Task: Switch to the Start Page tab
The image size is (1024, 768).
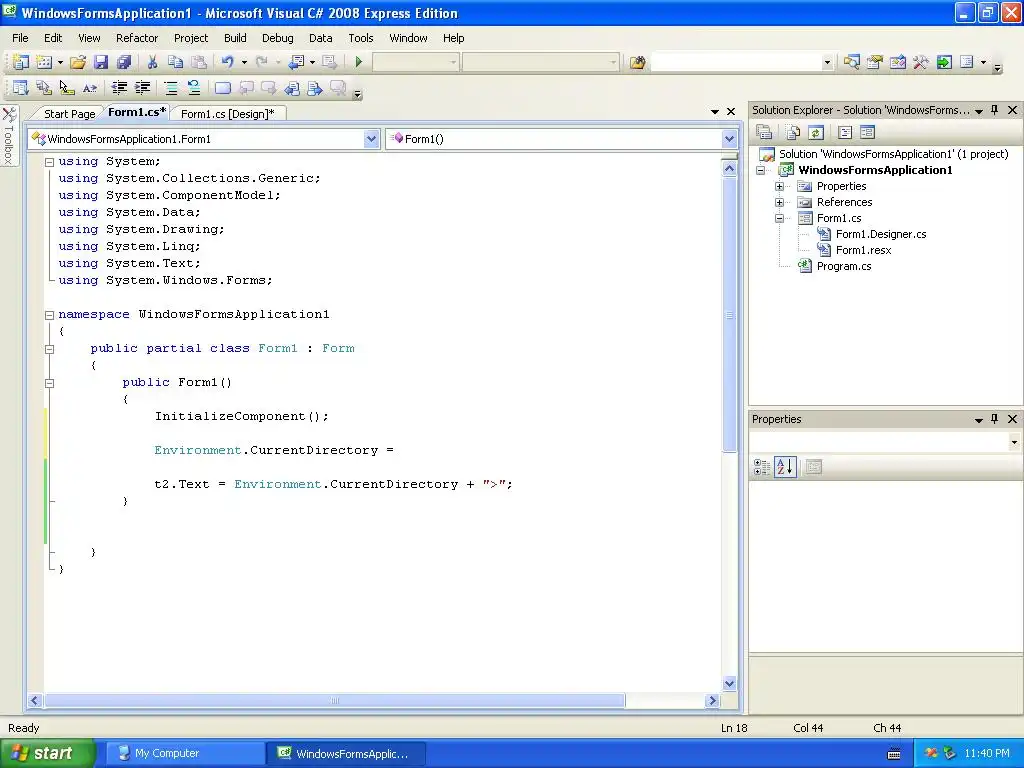Action: (69, 114)
